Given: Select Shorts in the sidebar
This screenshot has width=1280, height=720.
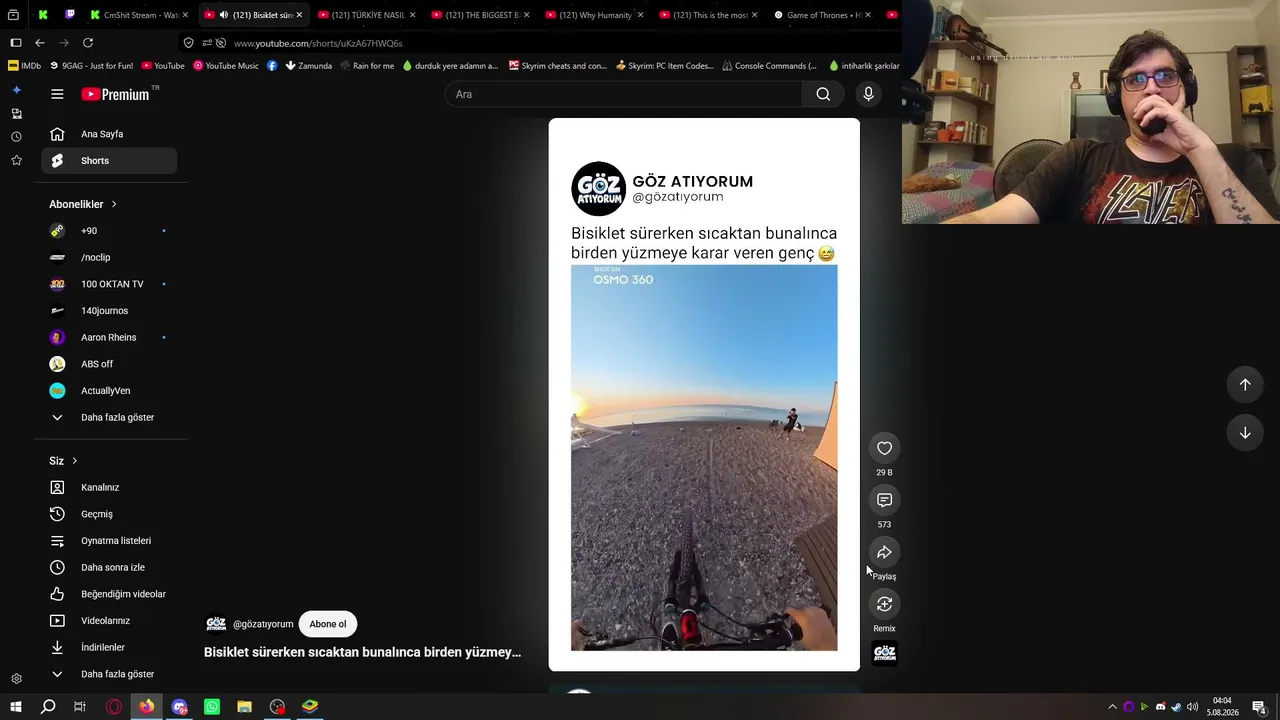Looking at the screenshot, I should [108, 161].
